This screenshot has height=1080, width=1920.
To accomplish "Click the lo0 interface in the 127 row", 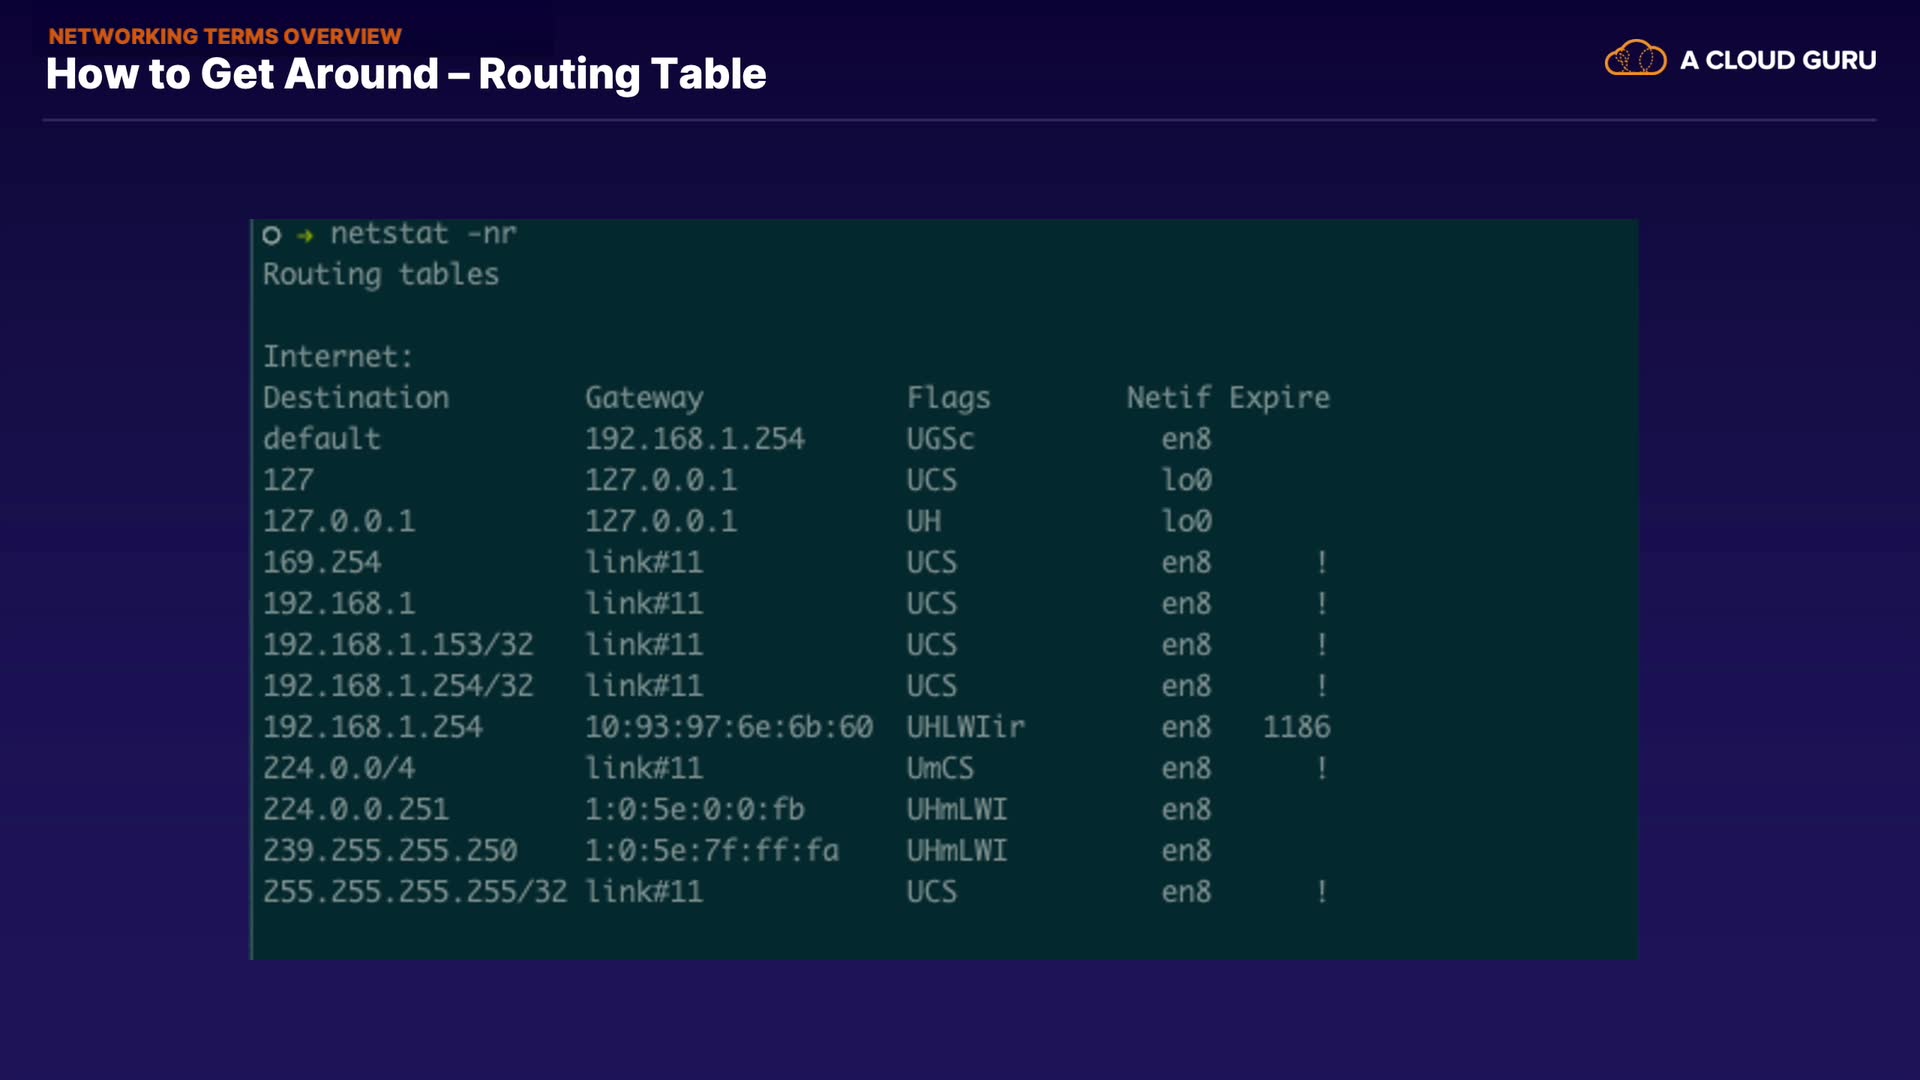I will tap(1186, 480).
